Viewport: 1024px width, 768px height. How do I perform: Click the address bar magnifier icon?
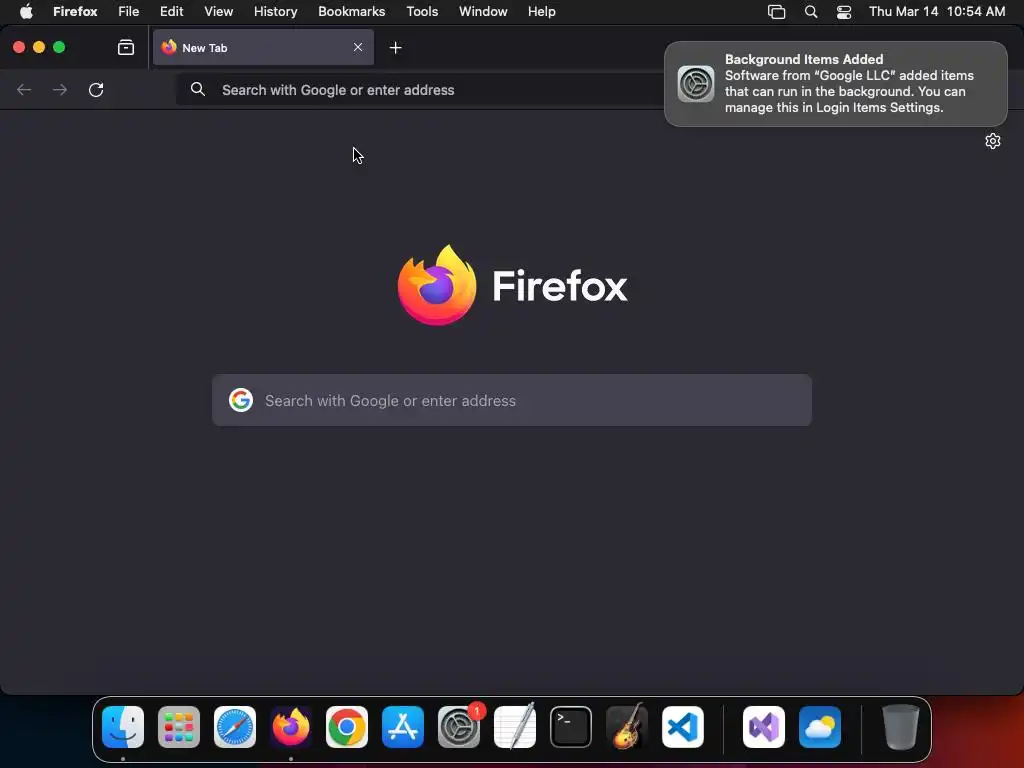[198, 89]
